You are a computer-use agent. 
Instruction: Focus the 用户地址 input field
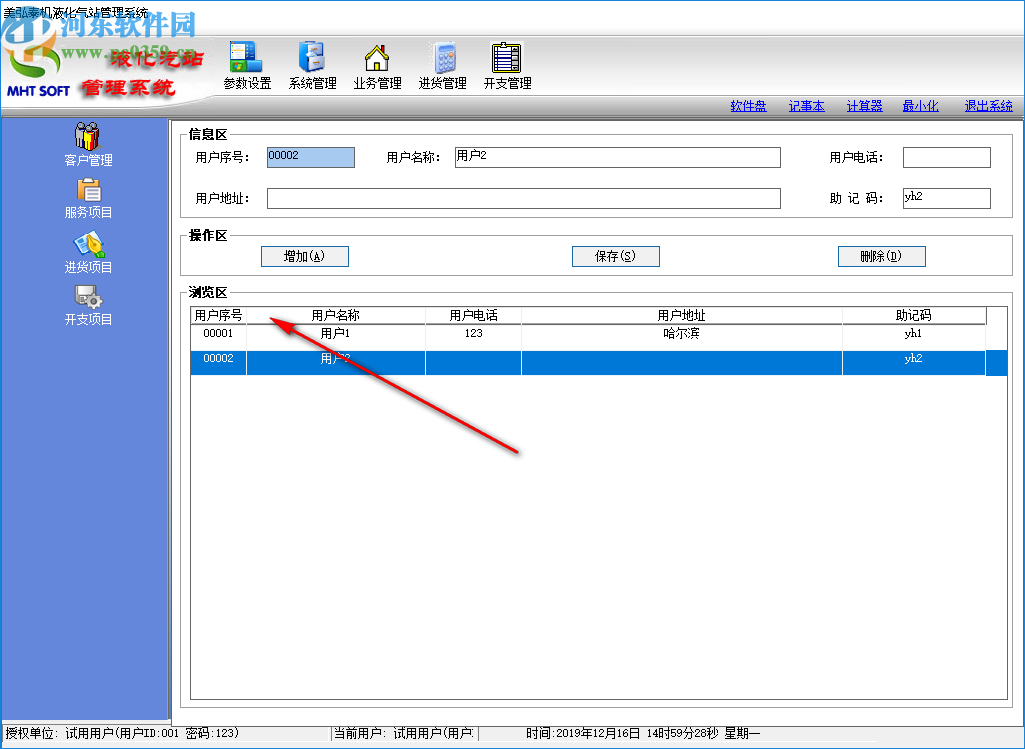pos(524,199)
